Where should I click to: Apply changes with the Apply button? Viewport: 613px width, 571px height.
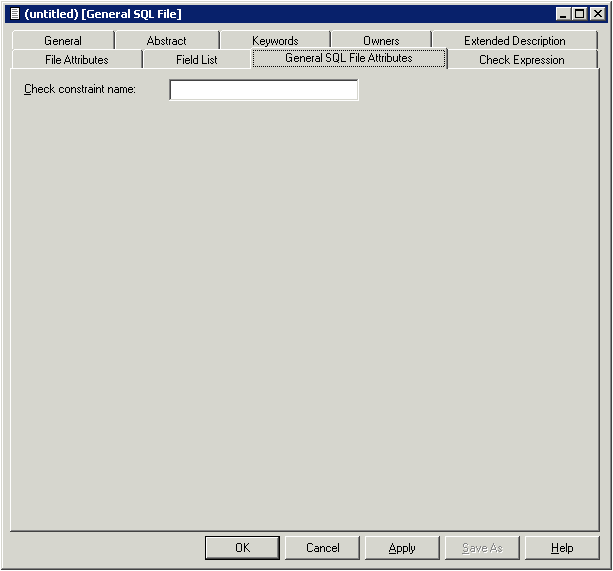tap(402, 548)
